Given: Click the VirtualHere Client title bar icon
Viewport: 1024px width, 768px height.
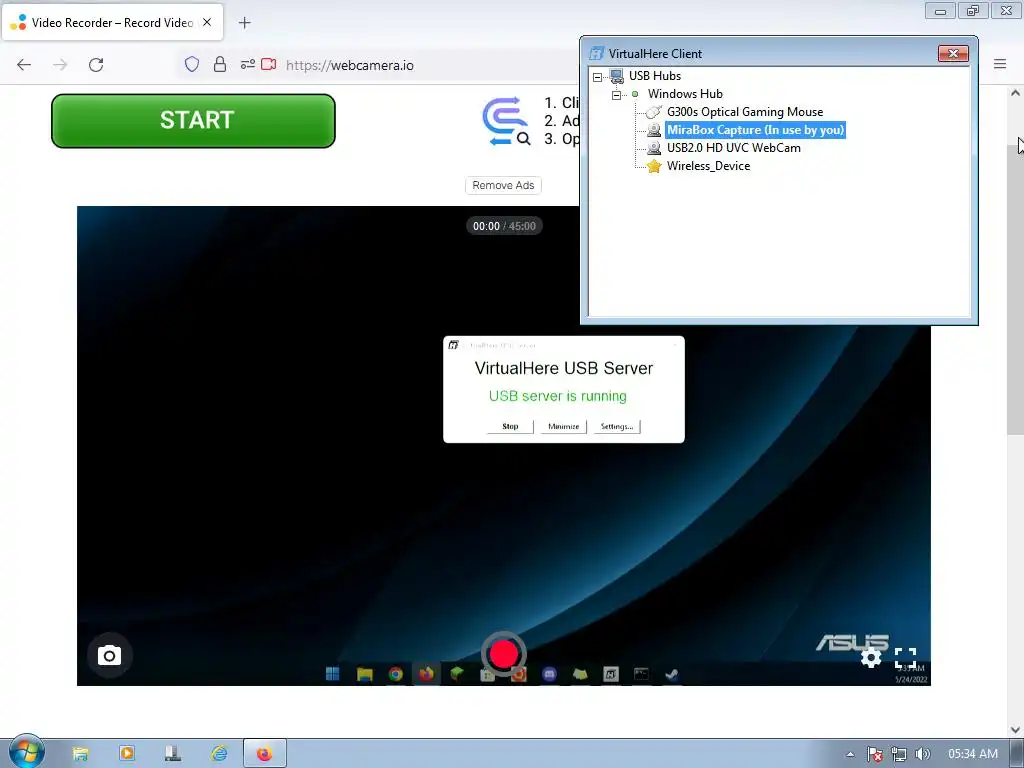Looking at the screenshot, I should point(596,54).
